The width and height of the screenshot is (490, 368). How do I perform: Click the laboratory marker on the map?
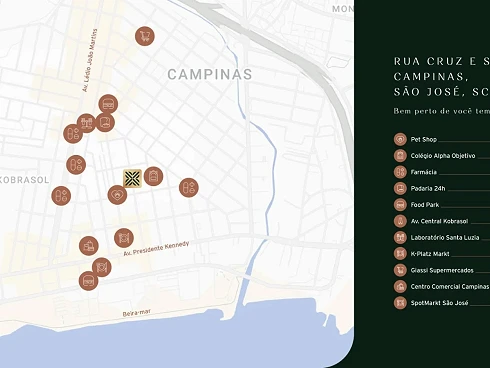point(86,123)
